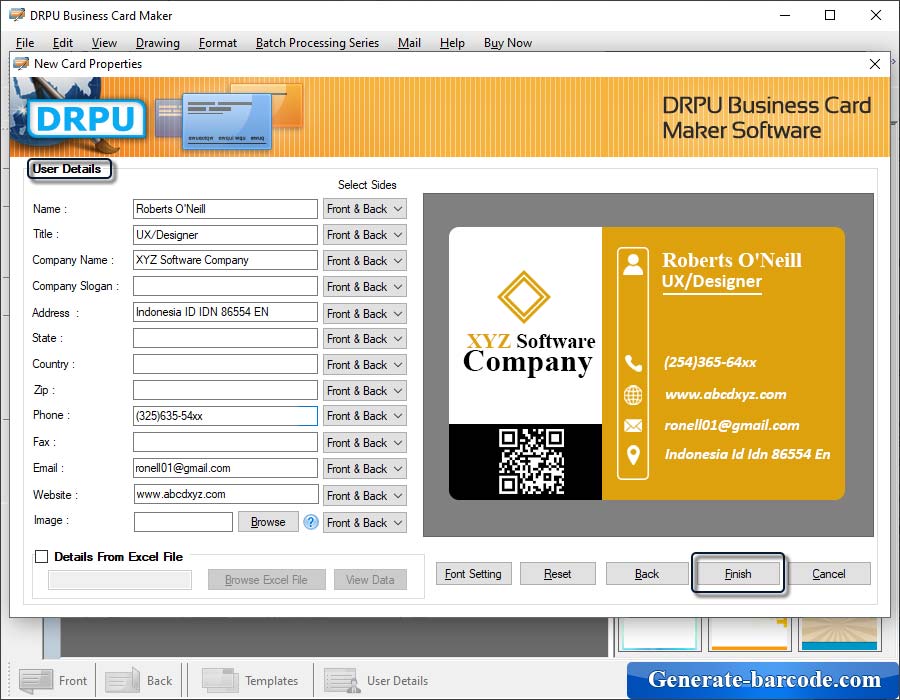Enable Details From Excel File checkbox
The height and width of the screenshot is (700, 900).
point(41,557)
